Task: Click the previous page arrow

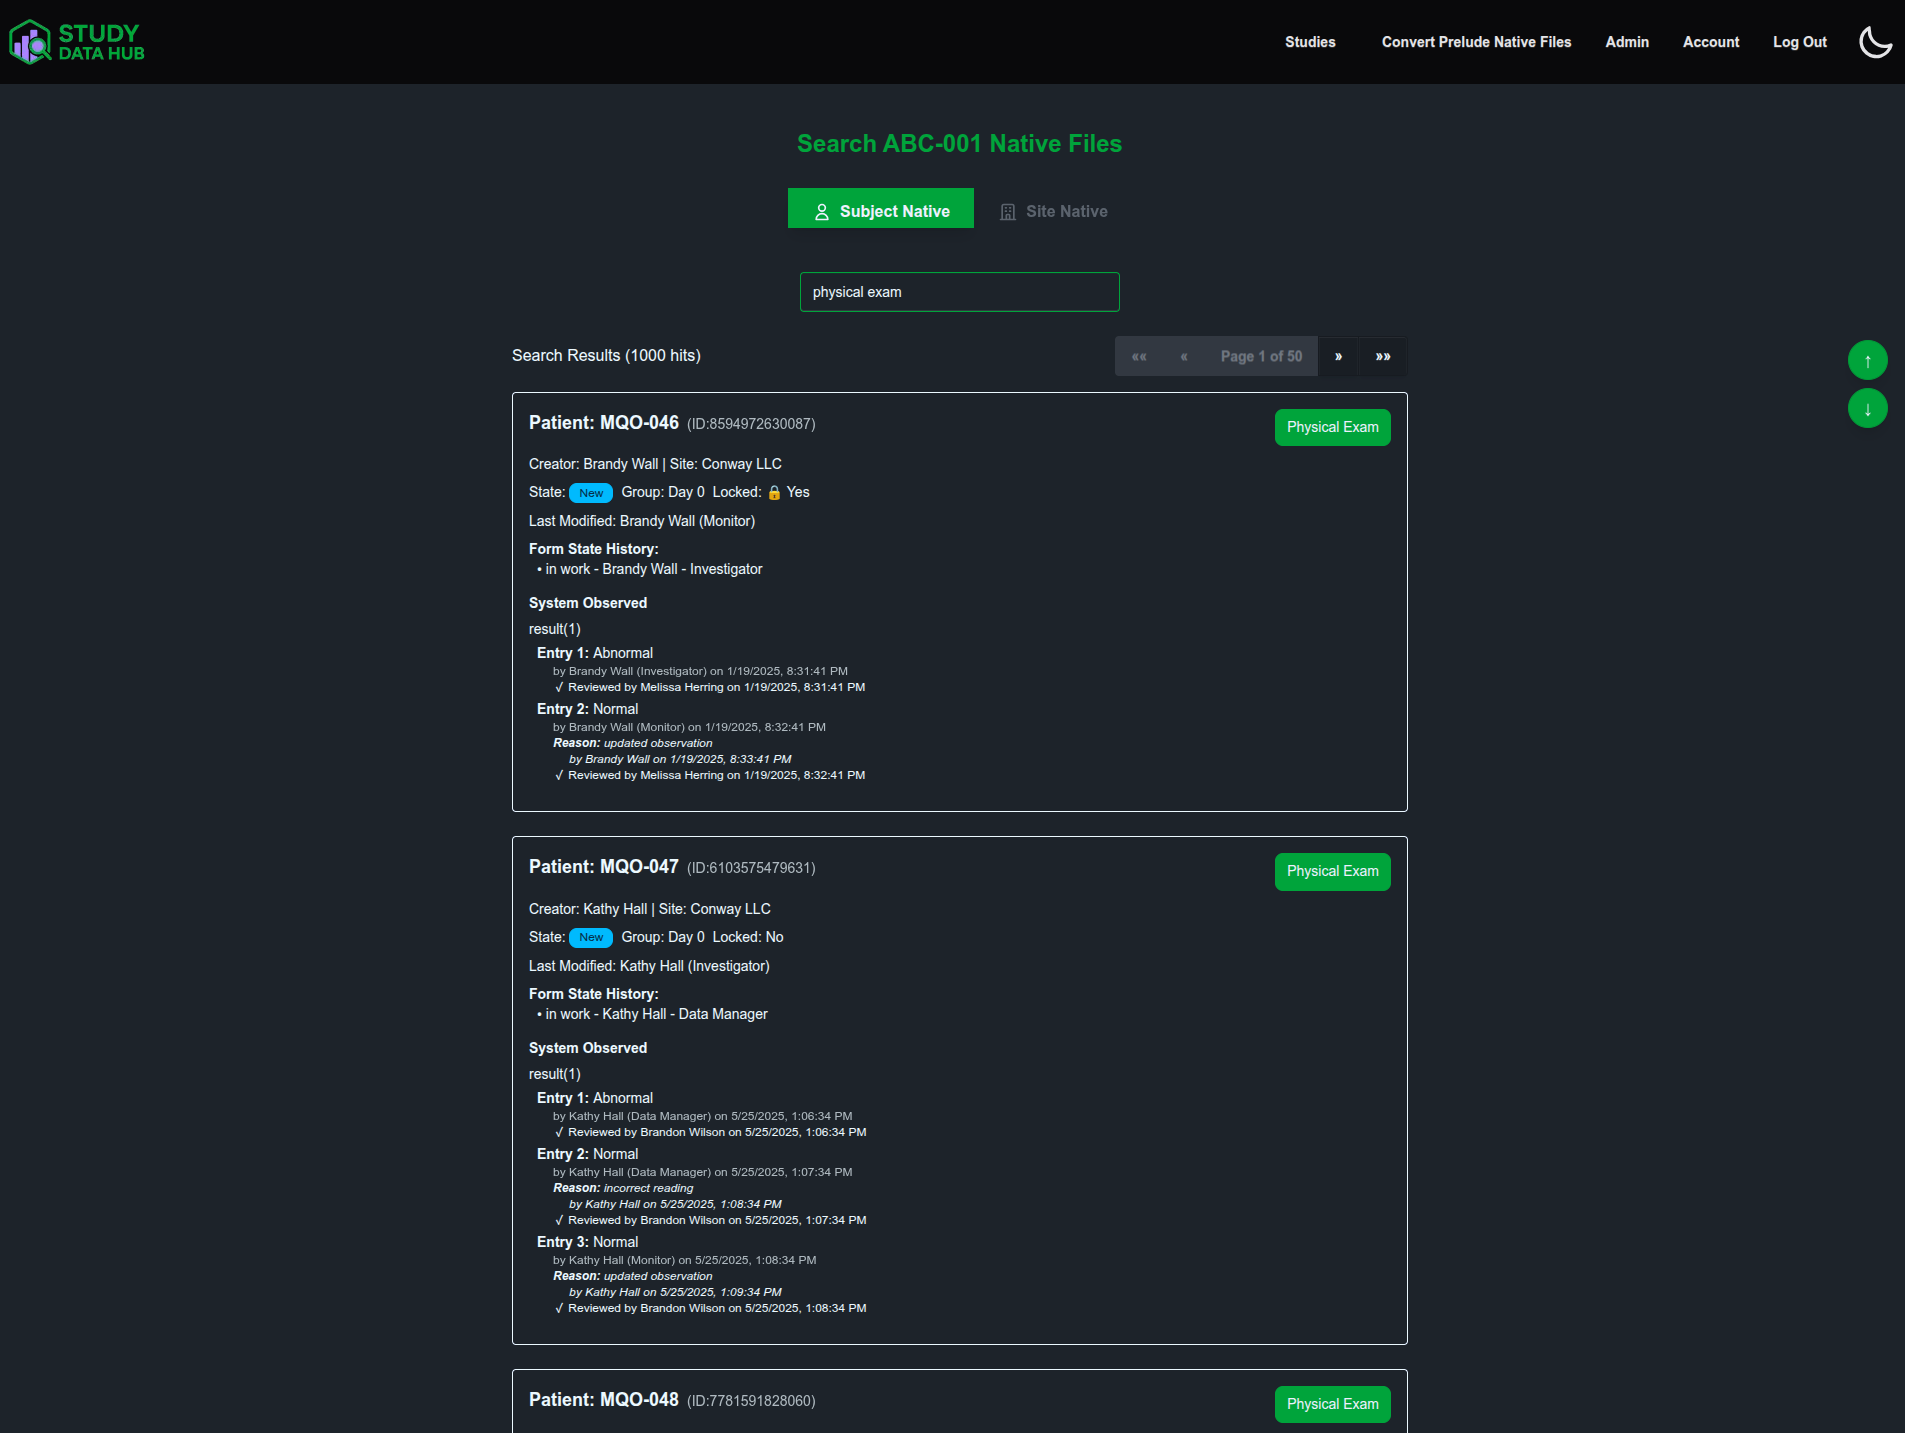Action: click(1183, 356)
